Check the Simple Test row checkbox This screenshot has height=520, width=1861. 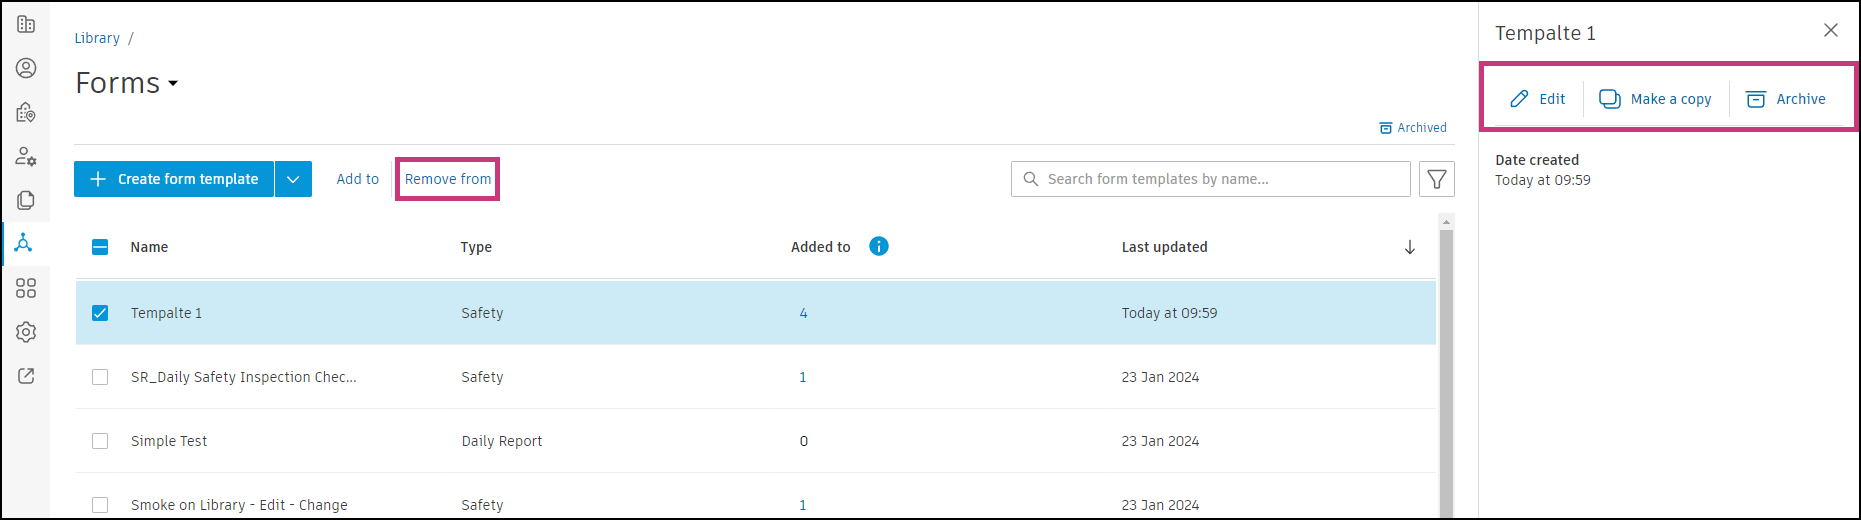point(100,441)
